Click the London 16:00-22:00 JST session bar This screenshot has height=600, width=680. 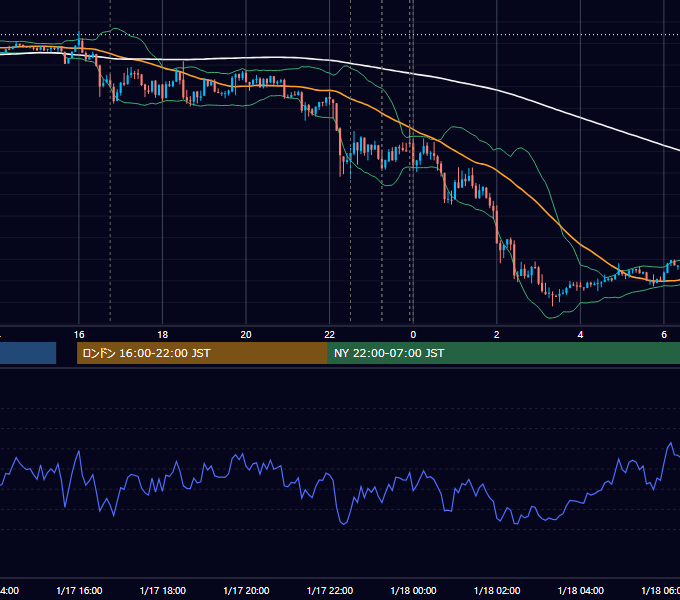coord(202,353)
